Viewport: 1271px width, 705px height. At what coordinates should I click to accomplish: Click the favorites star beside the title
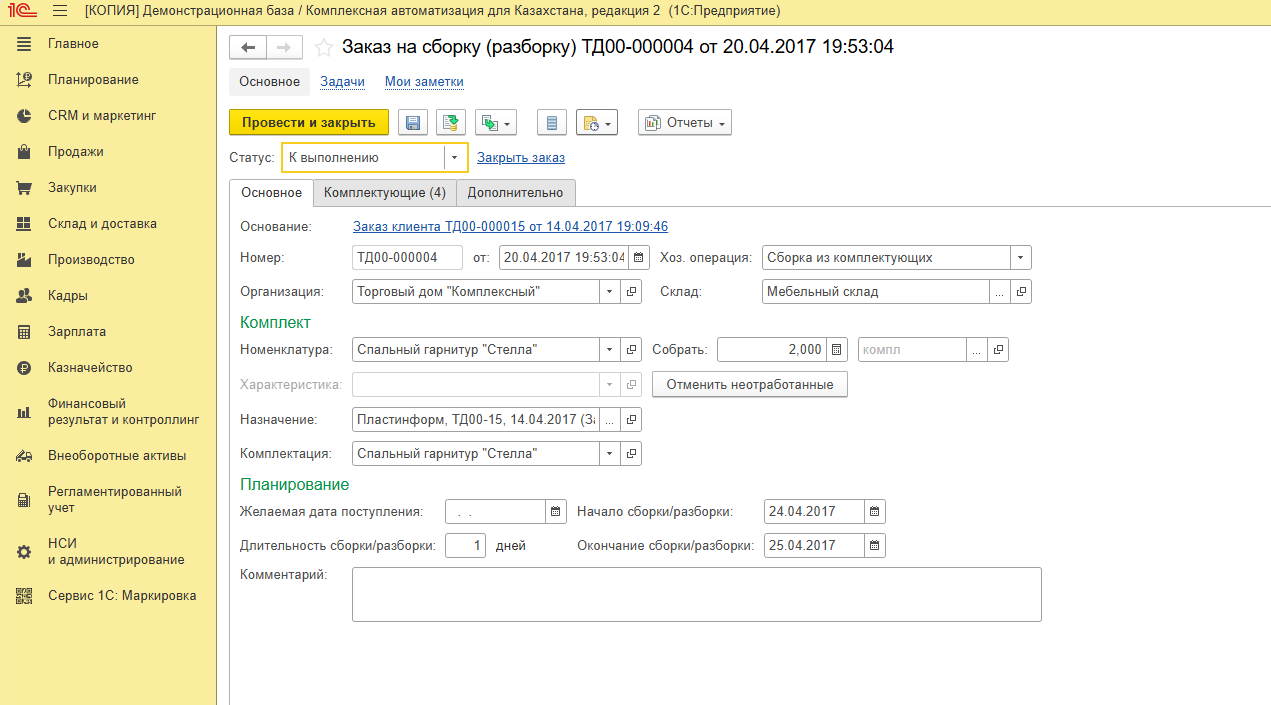[323, 47]
